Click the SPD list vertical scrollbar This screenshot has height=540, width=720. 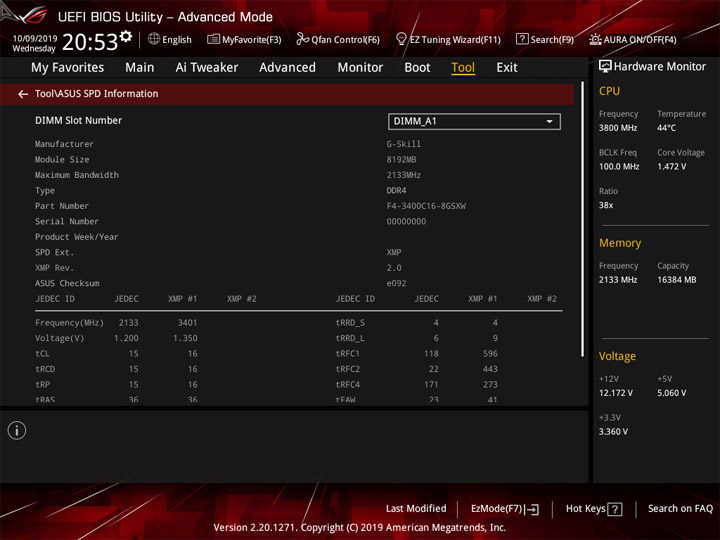[582, 219]
